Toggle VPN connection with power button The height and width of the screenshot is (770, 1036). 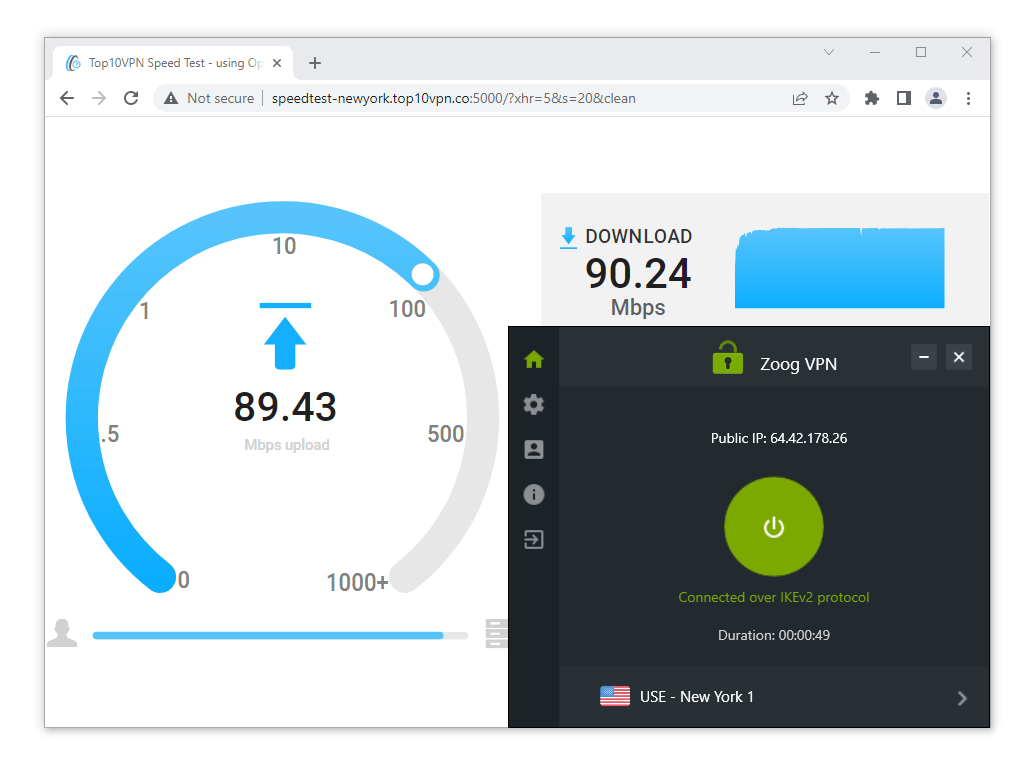coord(773,527)
